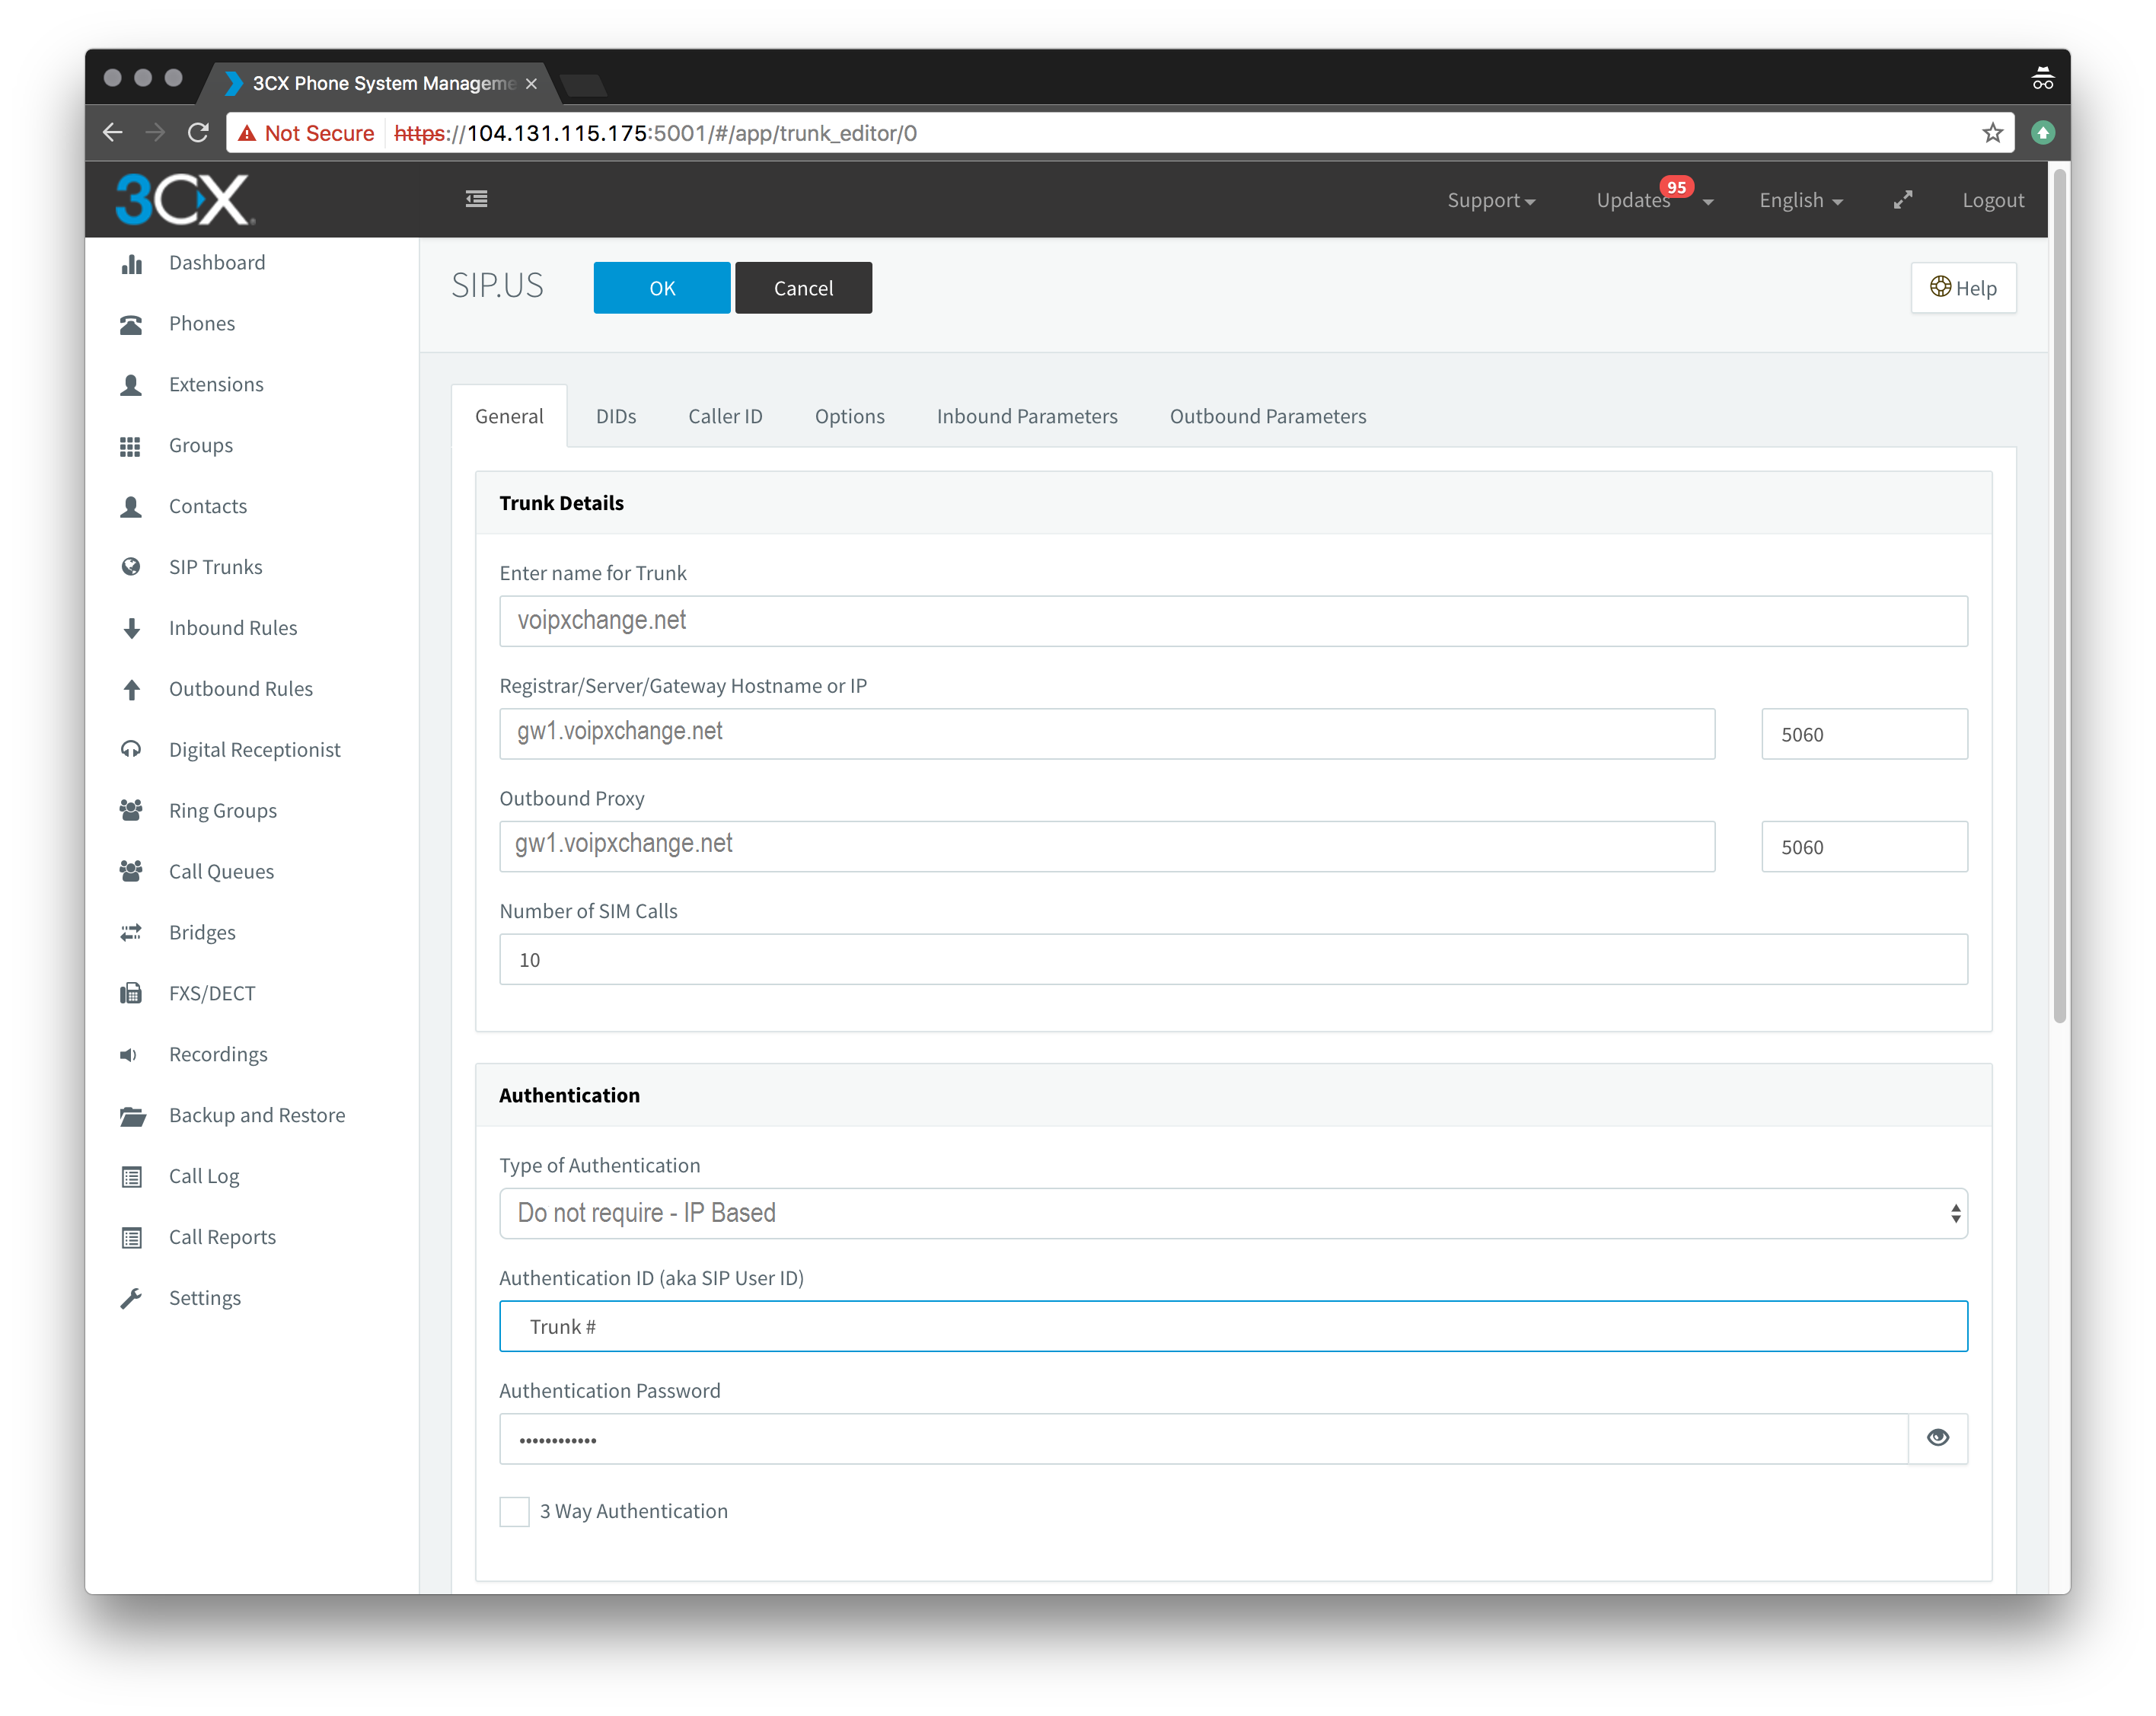2156x1716 pixels.
Task: Click the Ring Groups people icon
Action: 131,811
